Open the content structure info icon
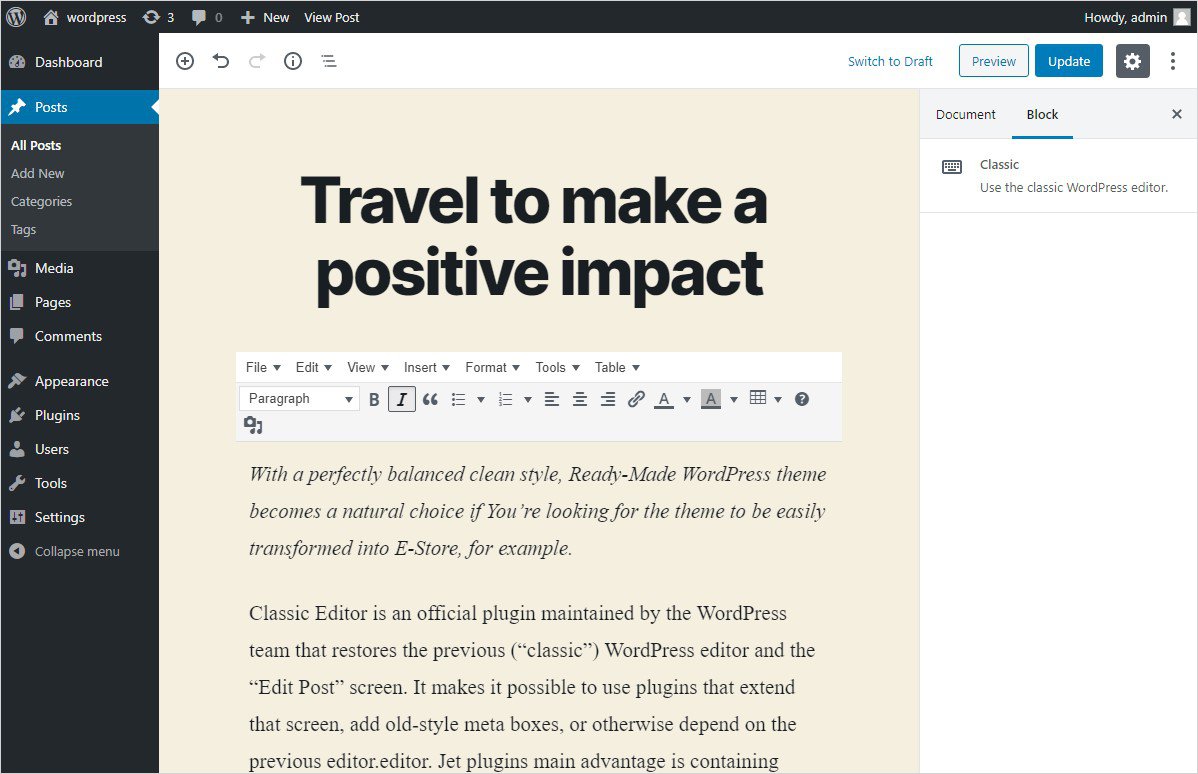Viewport: 1198px width, 774px height. point(293,61)
